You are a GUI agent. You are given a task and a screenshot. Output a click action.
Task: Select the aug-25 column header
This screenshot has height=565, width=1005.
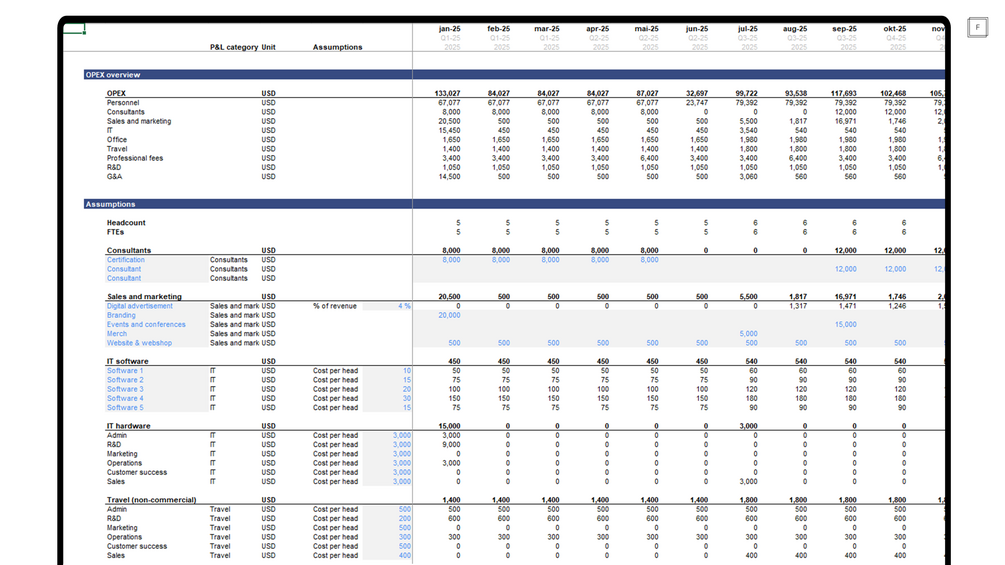(x=795, y=29)
